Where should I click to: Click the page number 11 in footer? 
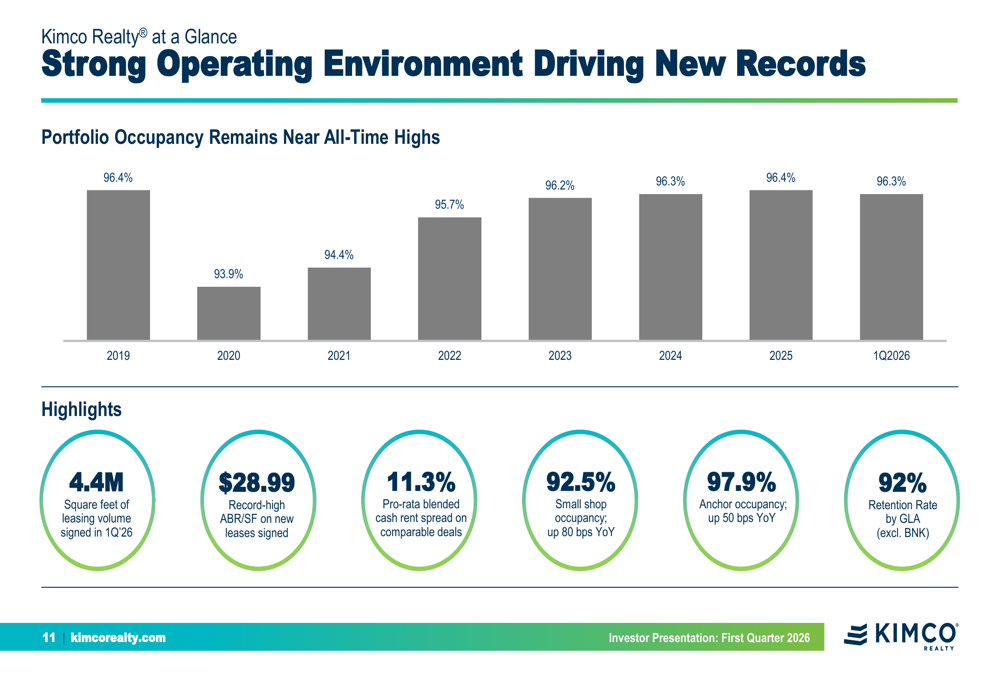(x=45, y=638)
